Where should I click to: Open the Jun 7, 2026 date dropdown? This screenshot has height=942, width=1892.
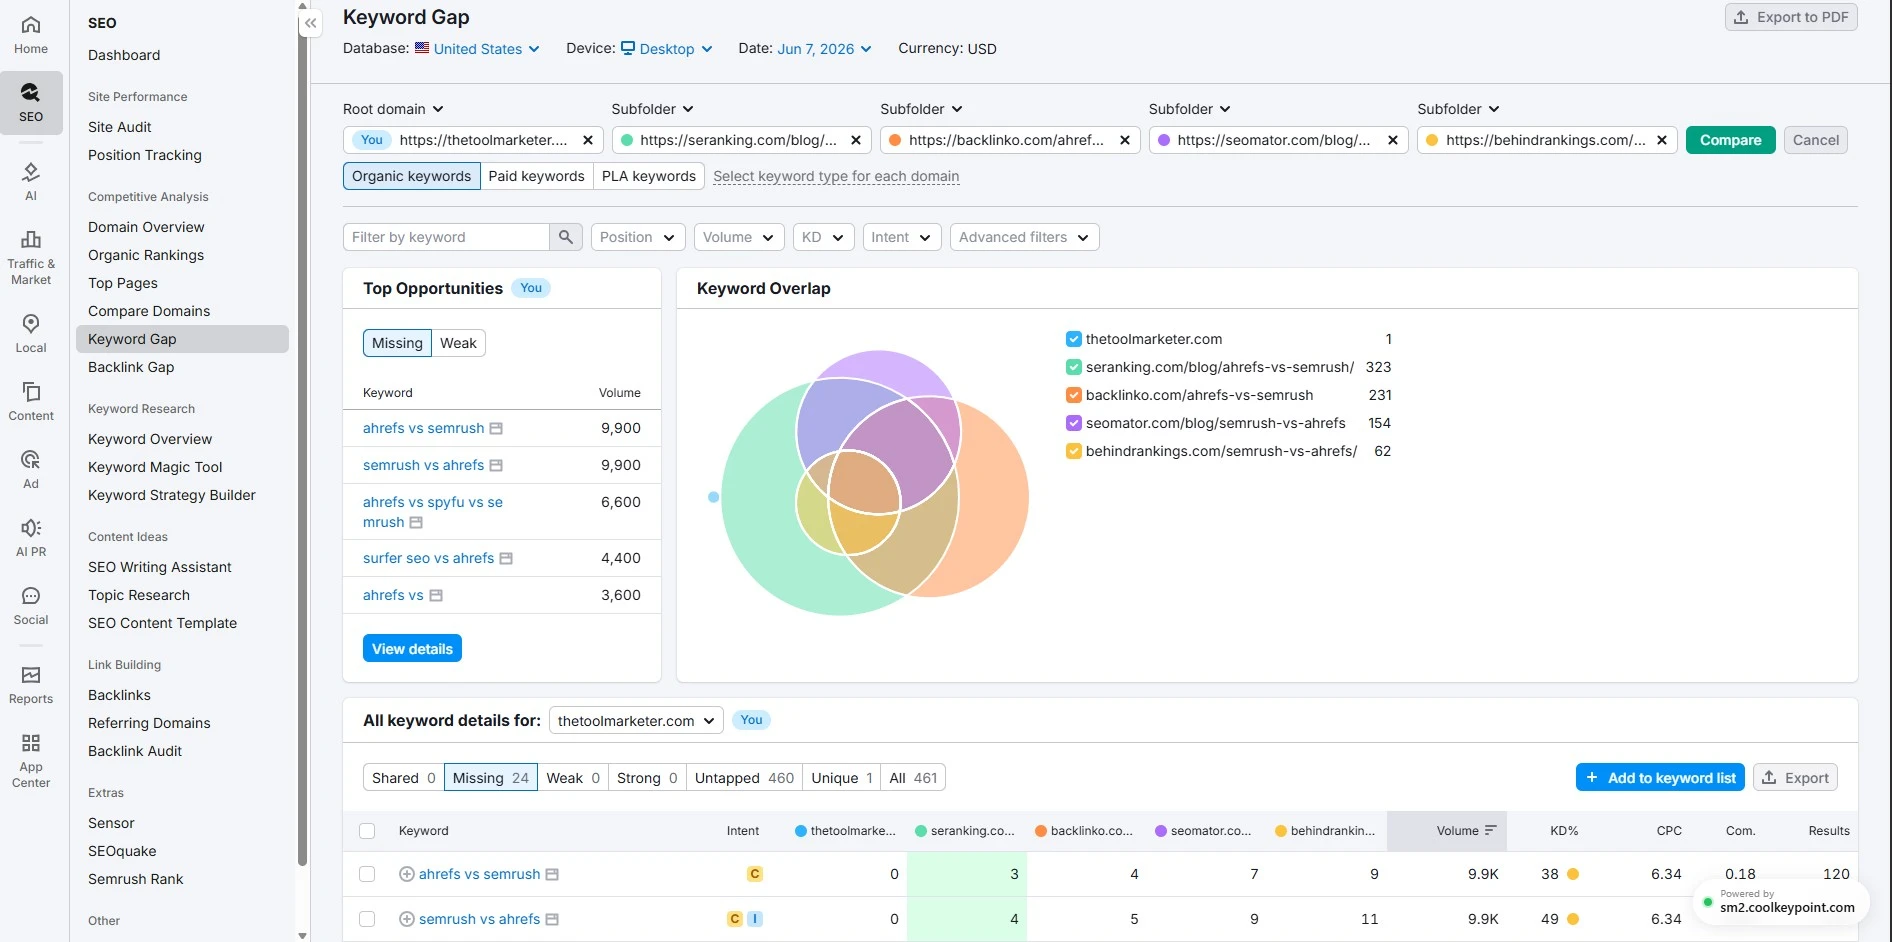[x=825, y=49]
